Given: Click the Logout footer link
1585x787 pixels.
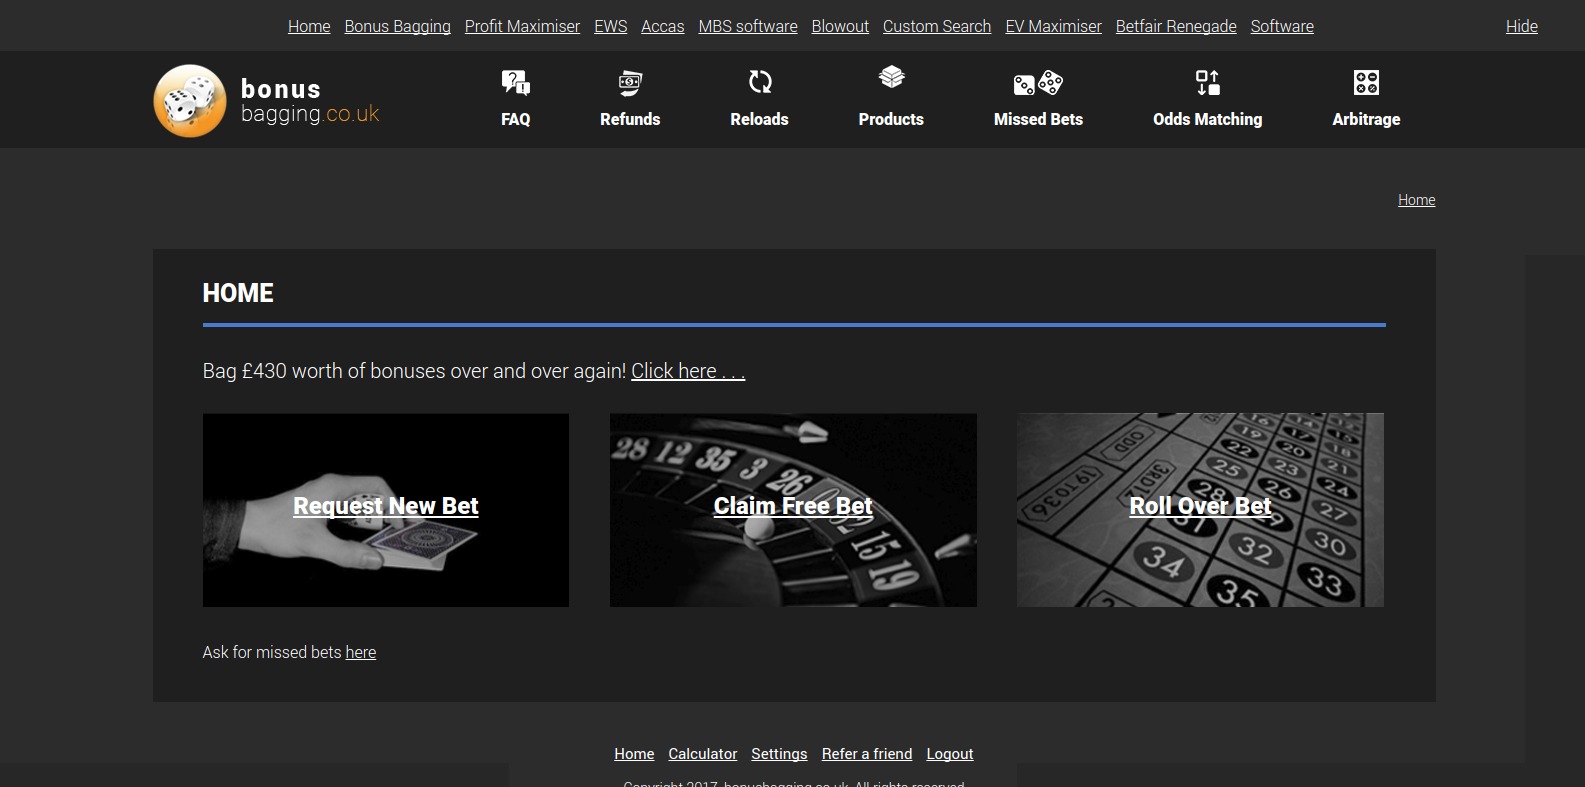Looking at the screenshot, I should [x=950, y=754].
